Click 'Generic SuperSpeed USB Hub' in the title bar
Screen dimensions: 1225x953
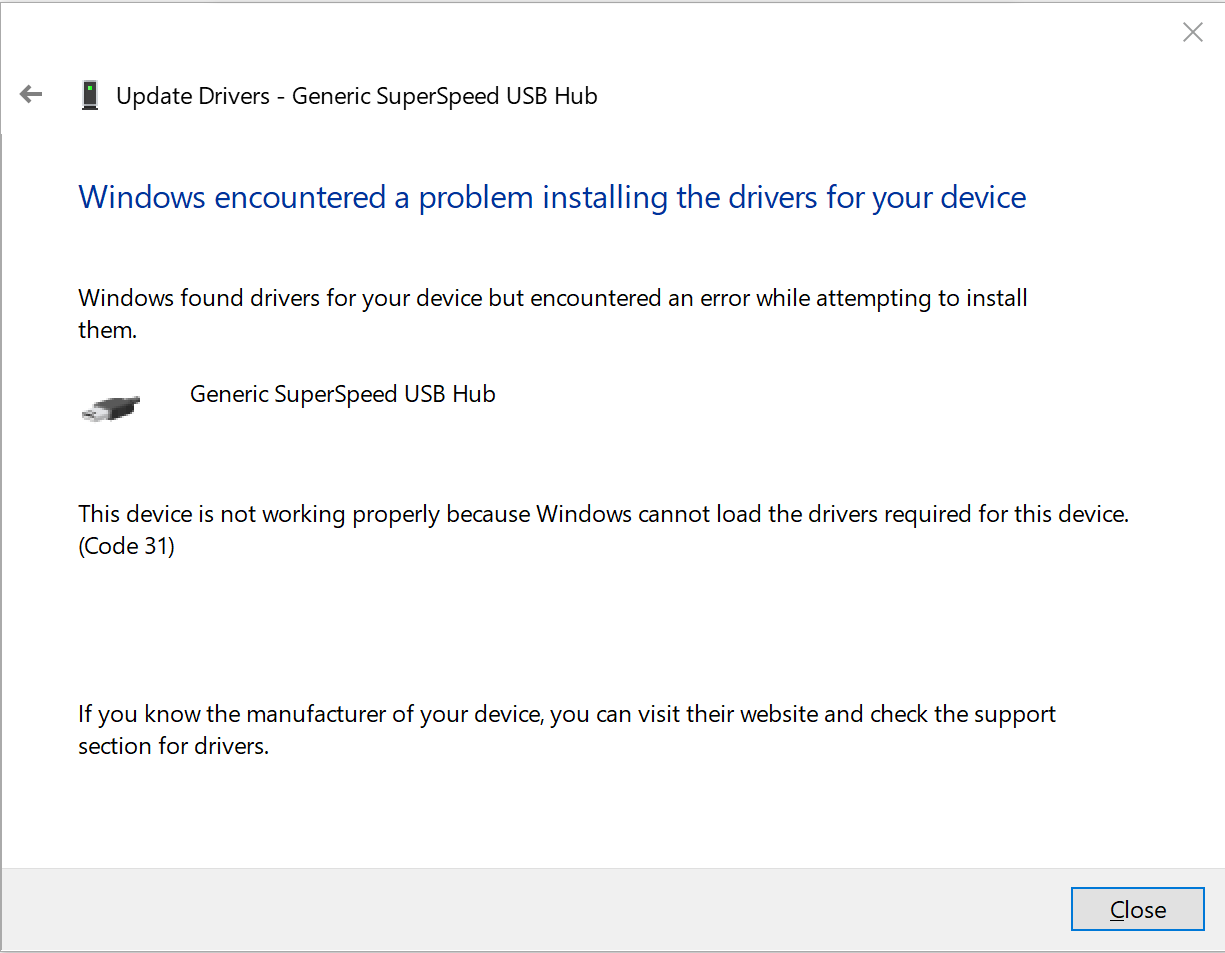click(x=445, y=96)
